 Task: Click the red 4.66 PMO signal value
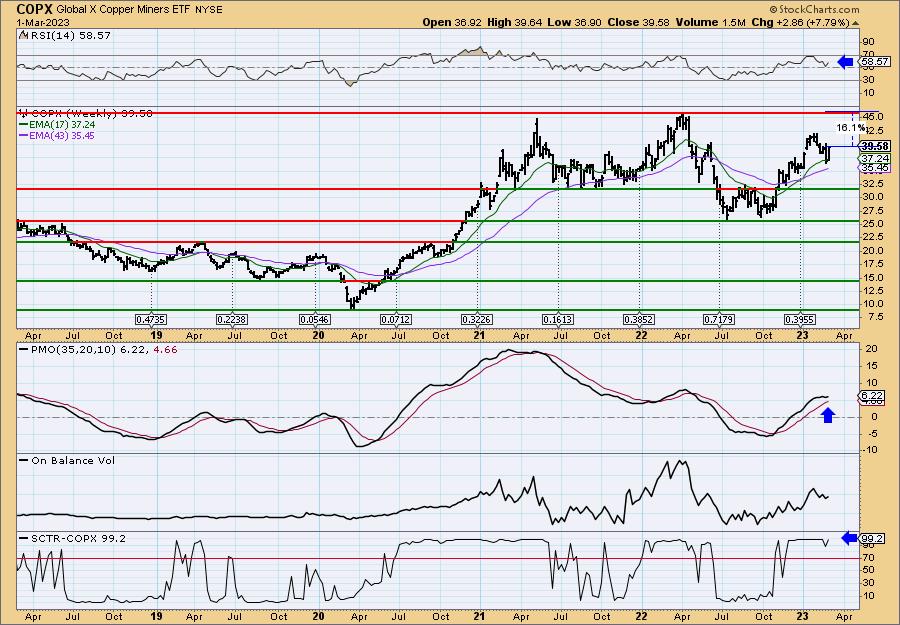click(166, 349)
